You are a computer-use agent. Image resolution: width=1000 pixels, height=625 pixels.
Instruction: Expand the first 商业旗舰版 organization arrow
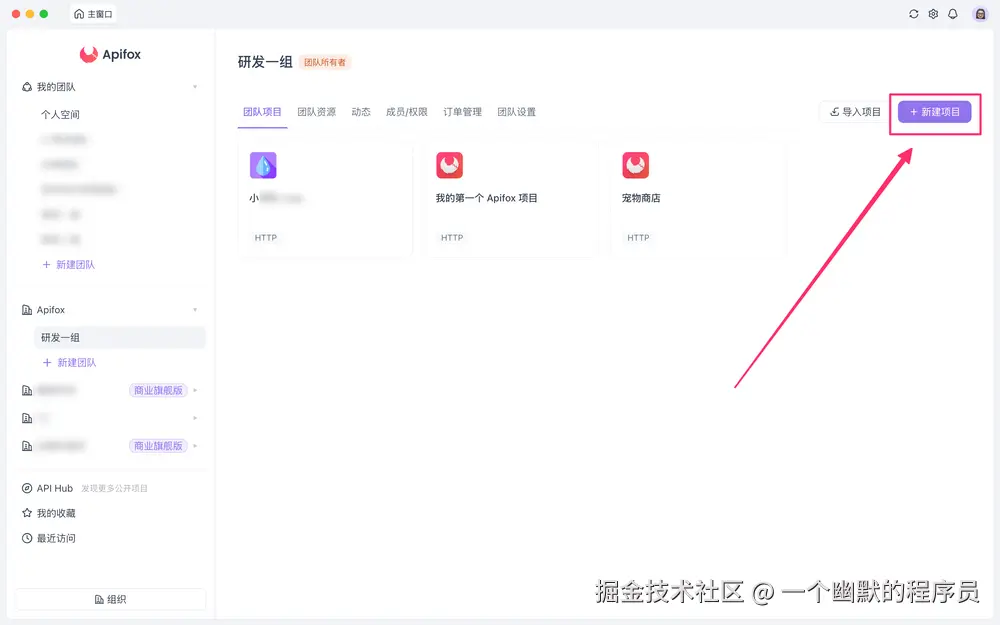(195, 390)
